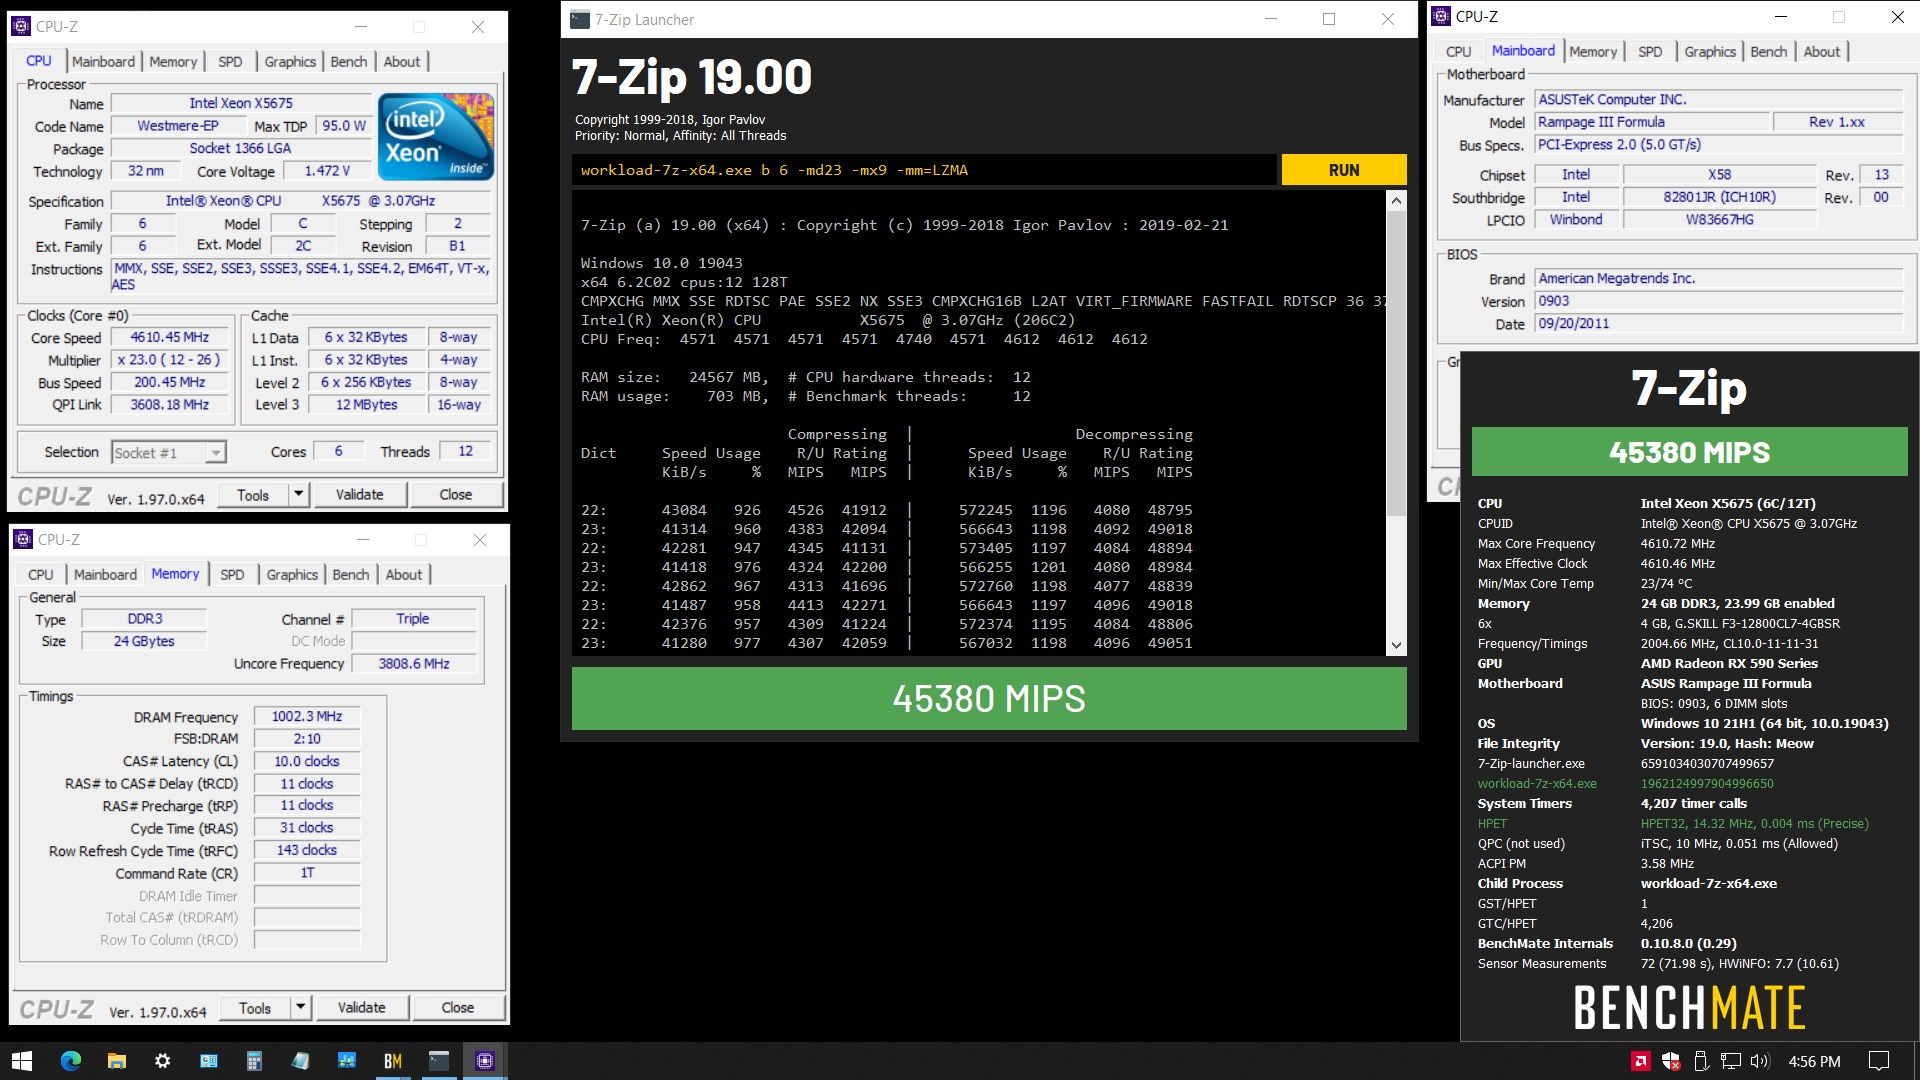The image size is (1920, 1080).
Task: Click the Core Voltage 1.472 V value
Action: click(x=327, y=171)
